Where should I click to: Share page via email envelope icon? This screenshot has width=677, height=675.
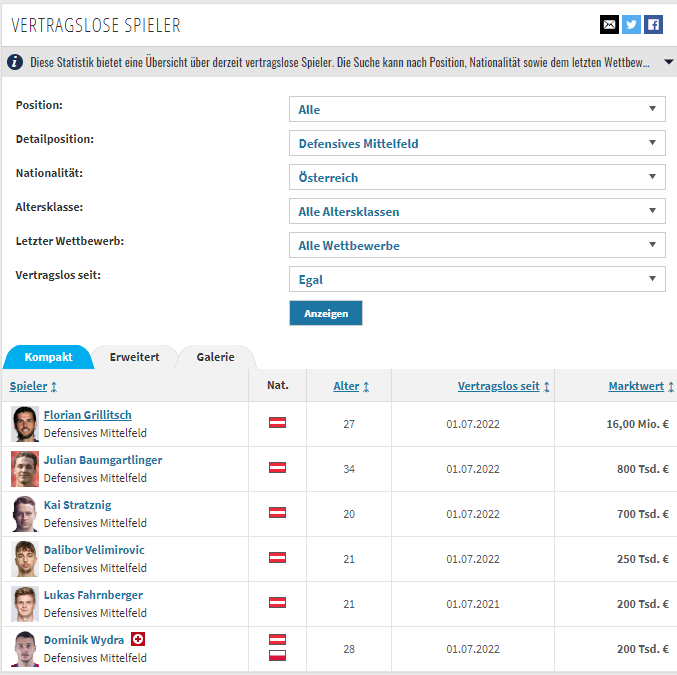609,25
